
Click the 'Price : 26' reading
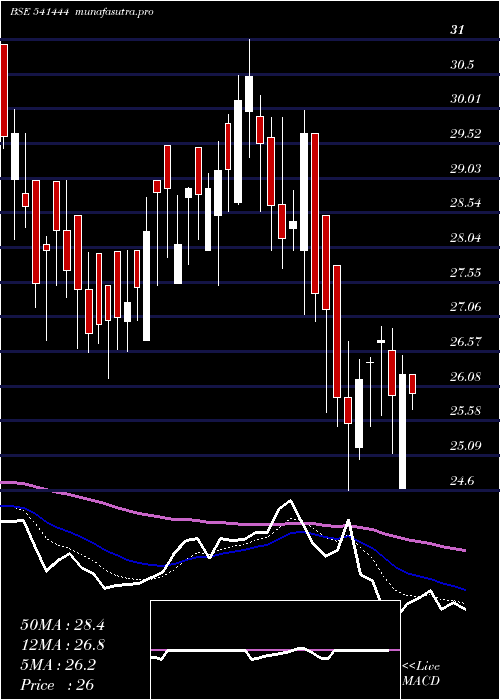(58, 685)
